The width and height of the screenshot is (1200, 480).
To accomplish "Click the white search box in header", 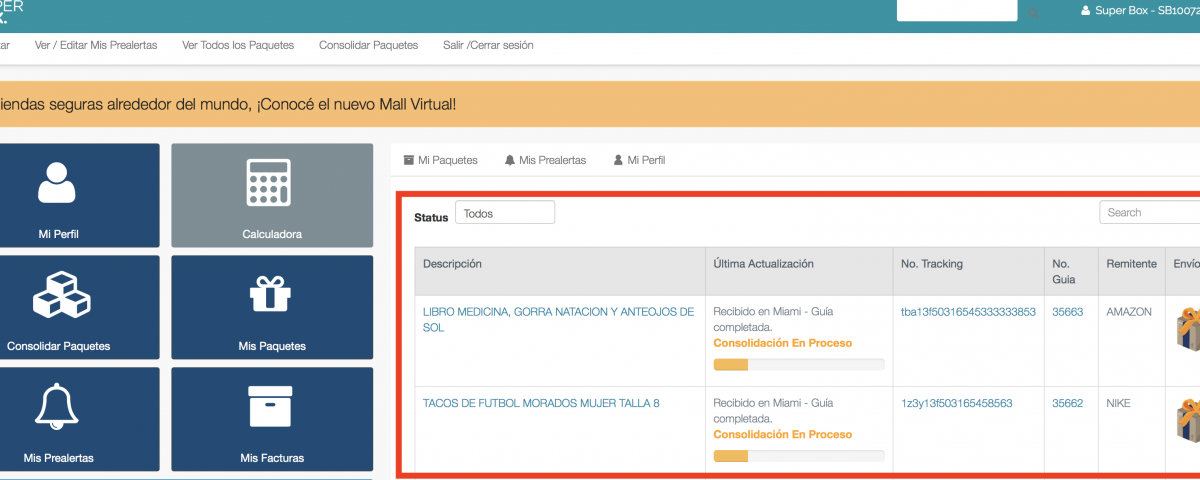I will click(x=957, y=10).
